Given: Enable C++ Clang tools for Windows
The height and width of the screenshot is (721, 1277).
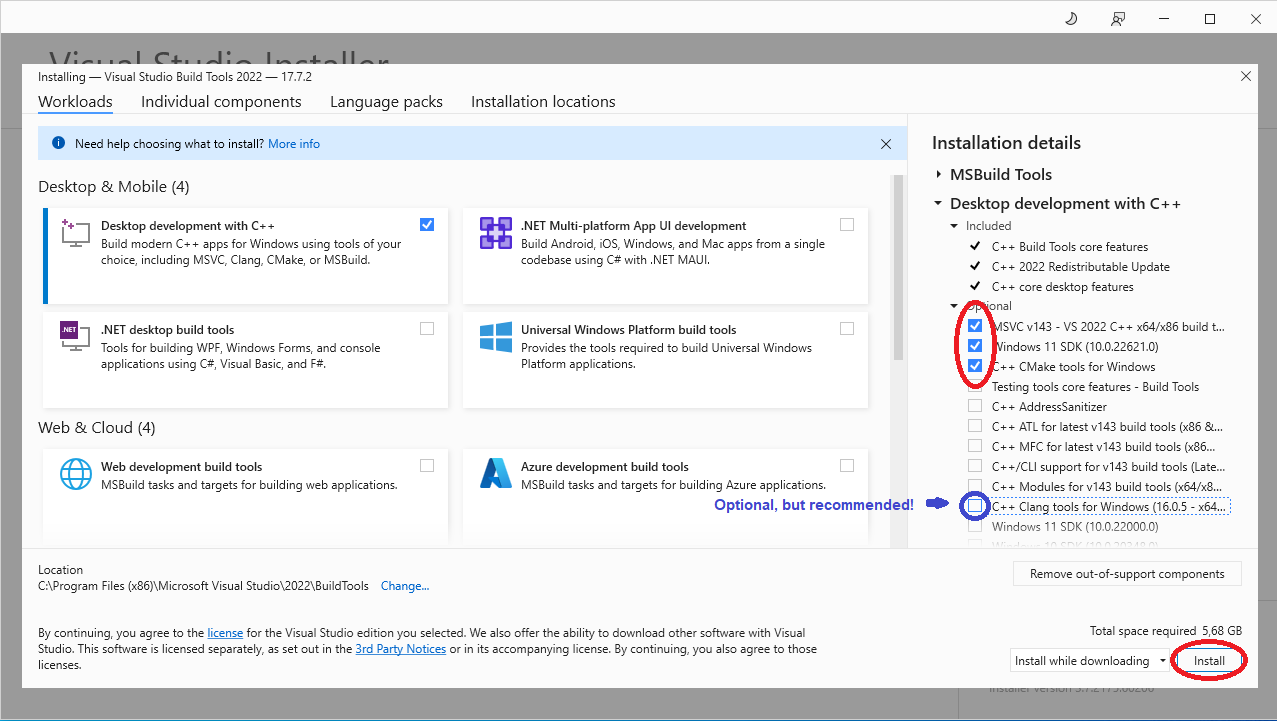Looking at the screenshot, I should coord(975,506).
